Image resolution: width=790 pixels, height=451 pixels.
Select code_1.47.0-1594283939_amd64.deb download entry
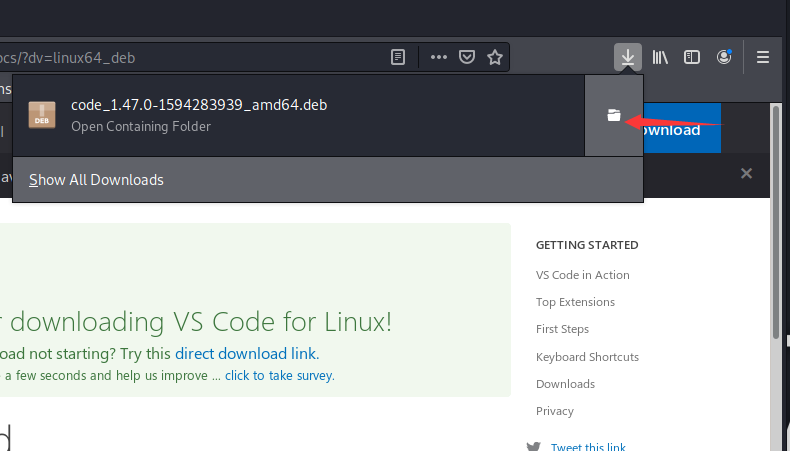pyautogui.click(x=298, y=115)
